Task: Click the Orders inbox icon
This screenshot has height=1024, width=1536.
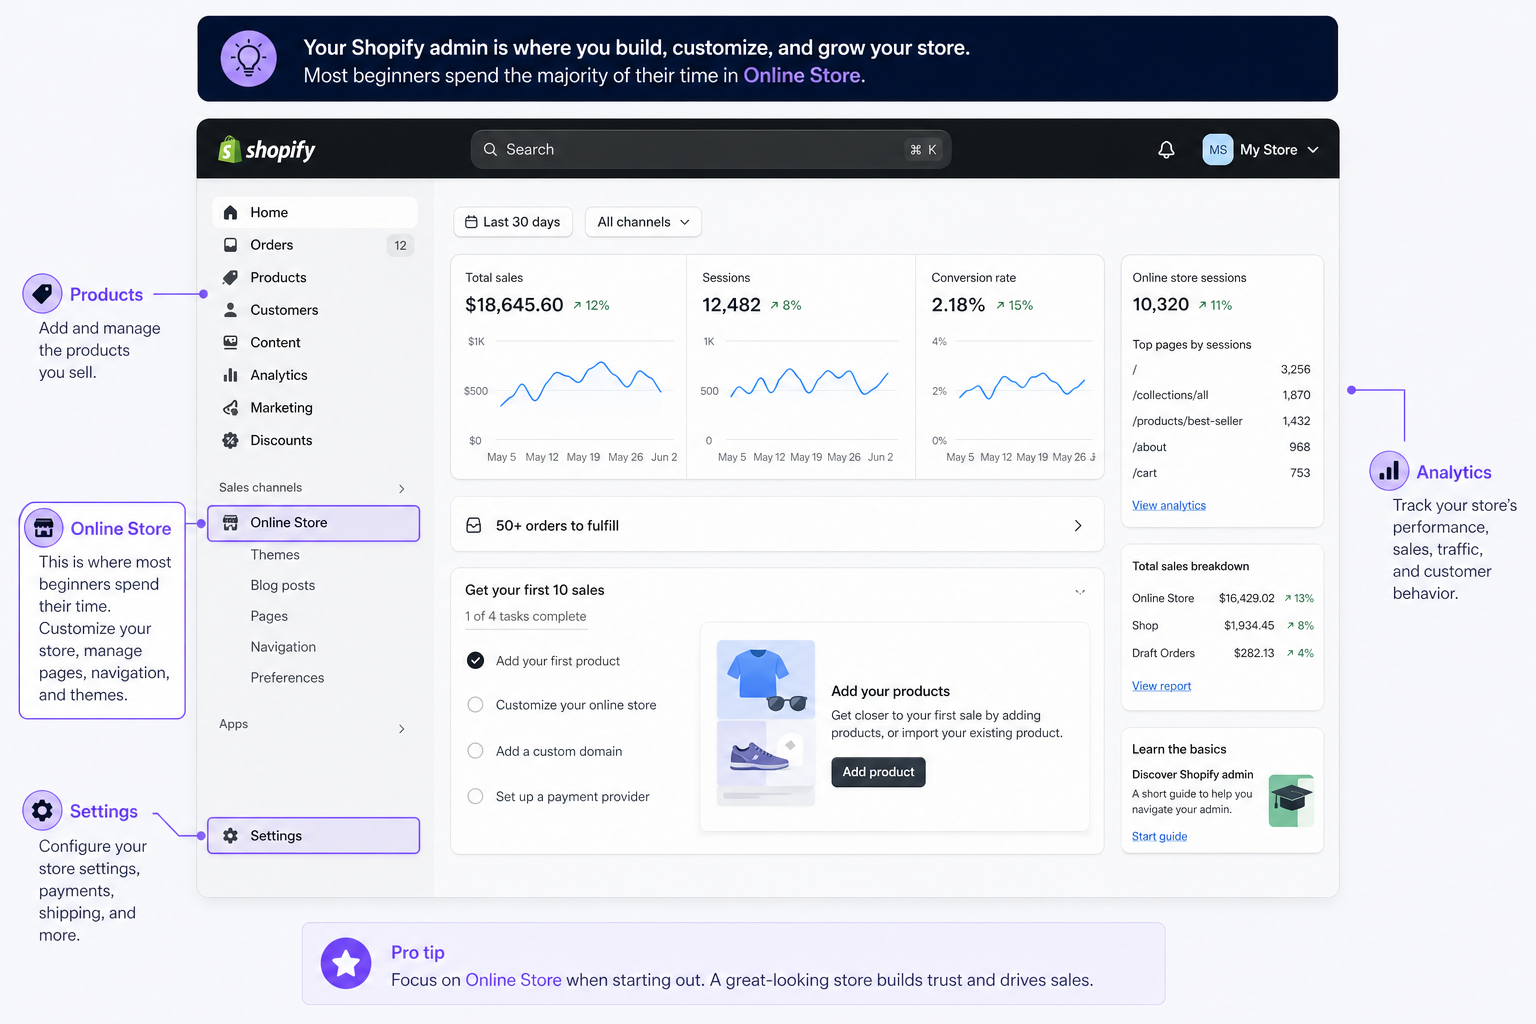Action: point(231,245)
